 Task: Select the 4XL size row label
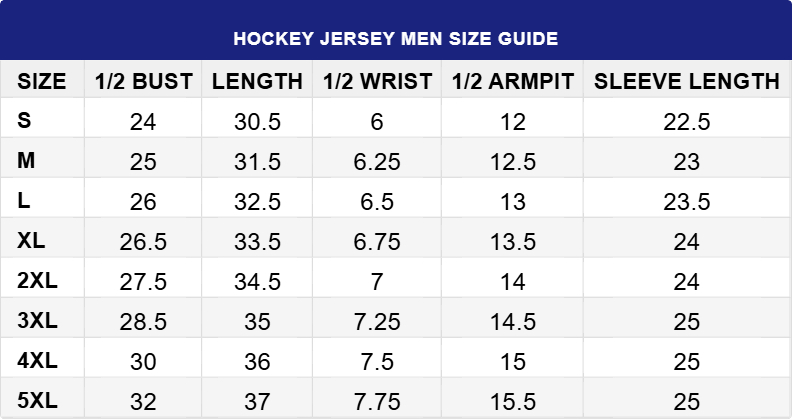[x=38, y=361]
